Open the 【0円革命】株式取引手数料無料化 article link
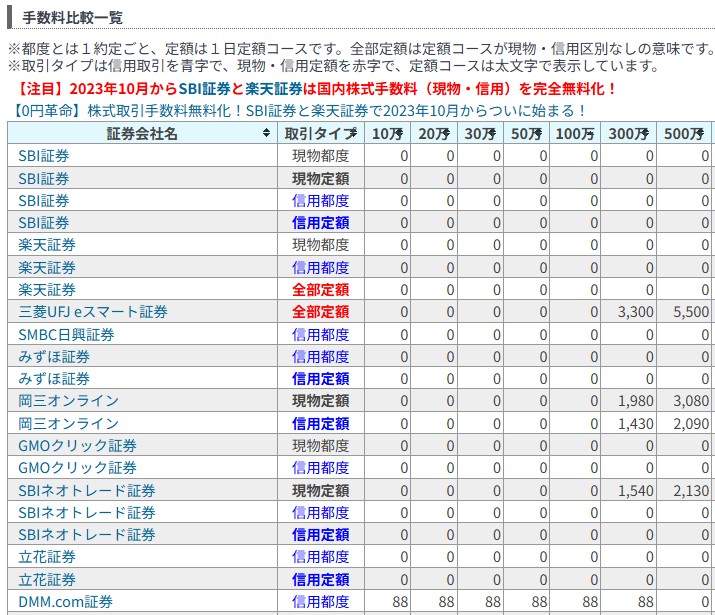Image resolution: width=715 pixels, height=615 pixels. tap(300, 111)
